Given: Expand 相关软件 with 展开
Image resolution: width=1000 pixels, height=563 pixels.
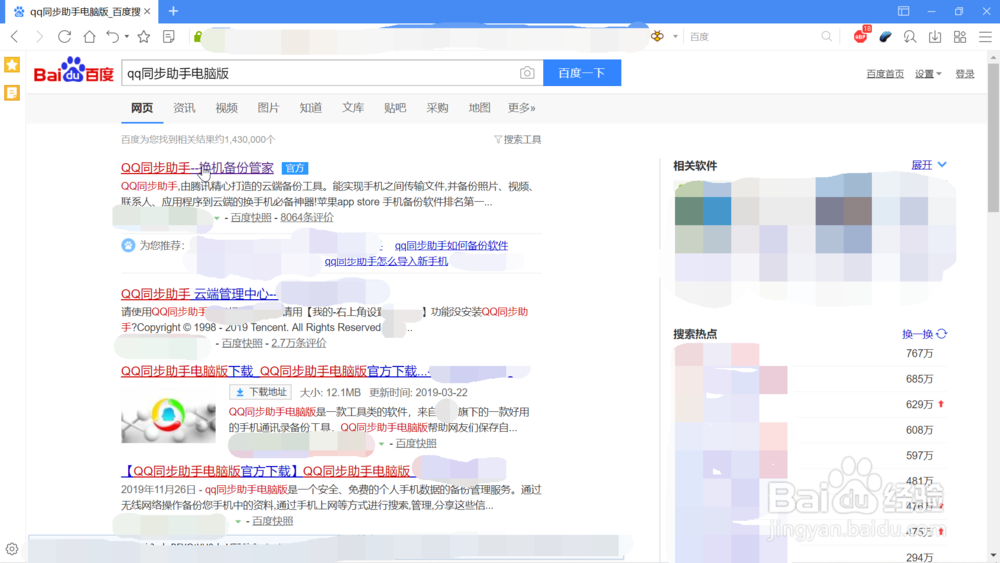Looking at the screenshot, I should pyautogui.click(x=929, y=165).
